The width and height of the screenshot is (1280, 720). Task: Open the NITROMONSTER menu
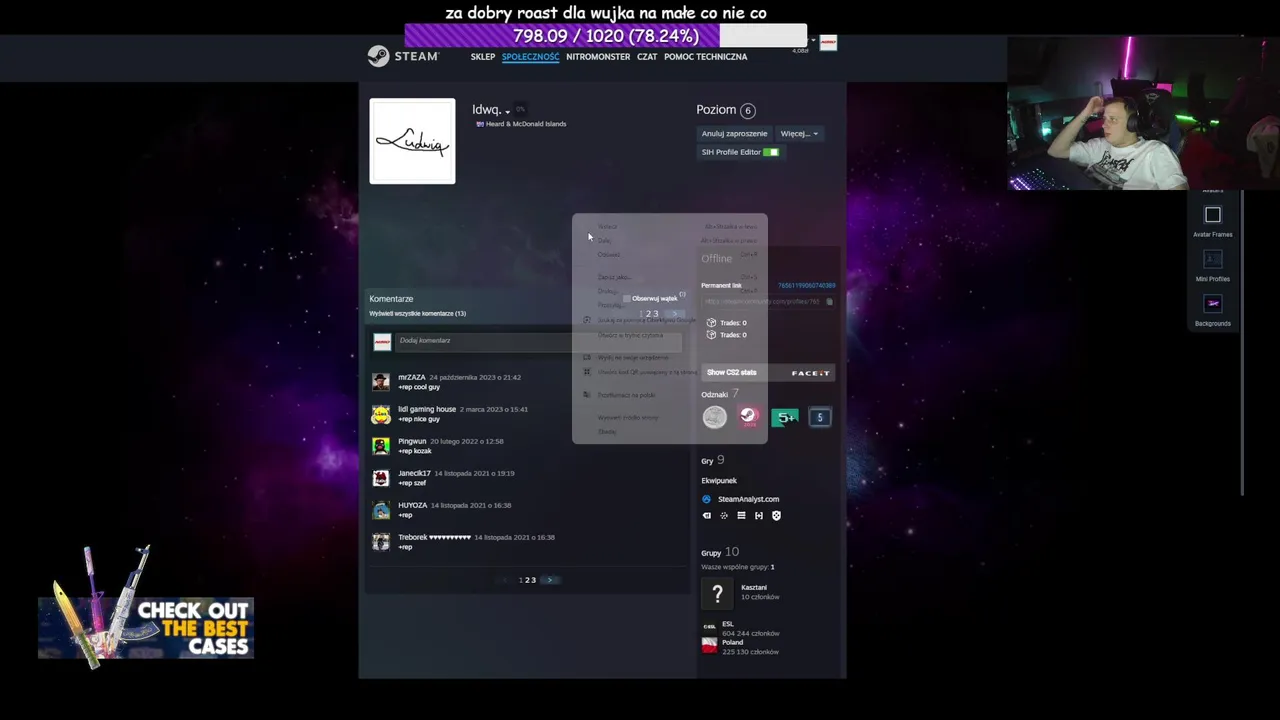[x=598, y=57]
